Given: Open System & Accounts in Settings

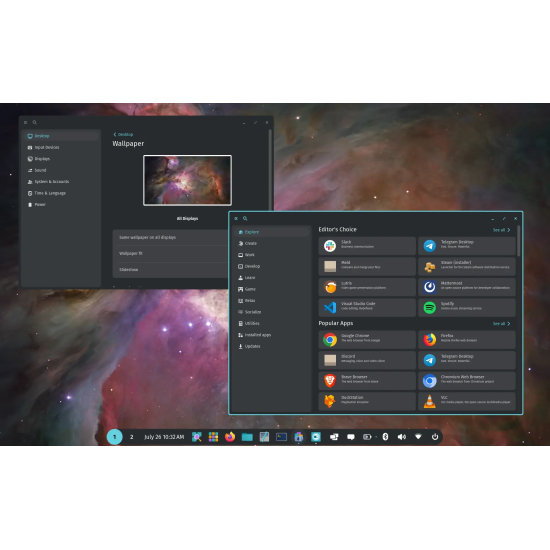Looking at the screenshot, I should [x=61, y=182].
